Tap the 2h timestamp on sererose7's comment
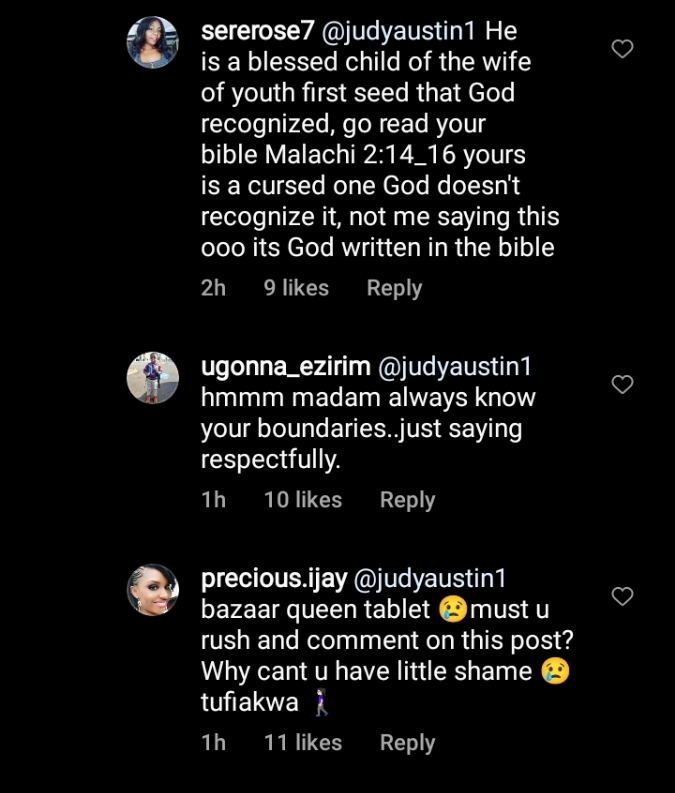 [x=213, y=288]
